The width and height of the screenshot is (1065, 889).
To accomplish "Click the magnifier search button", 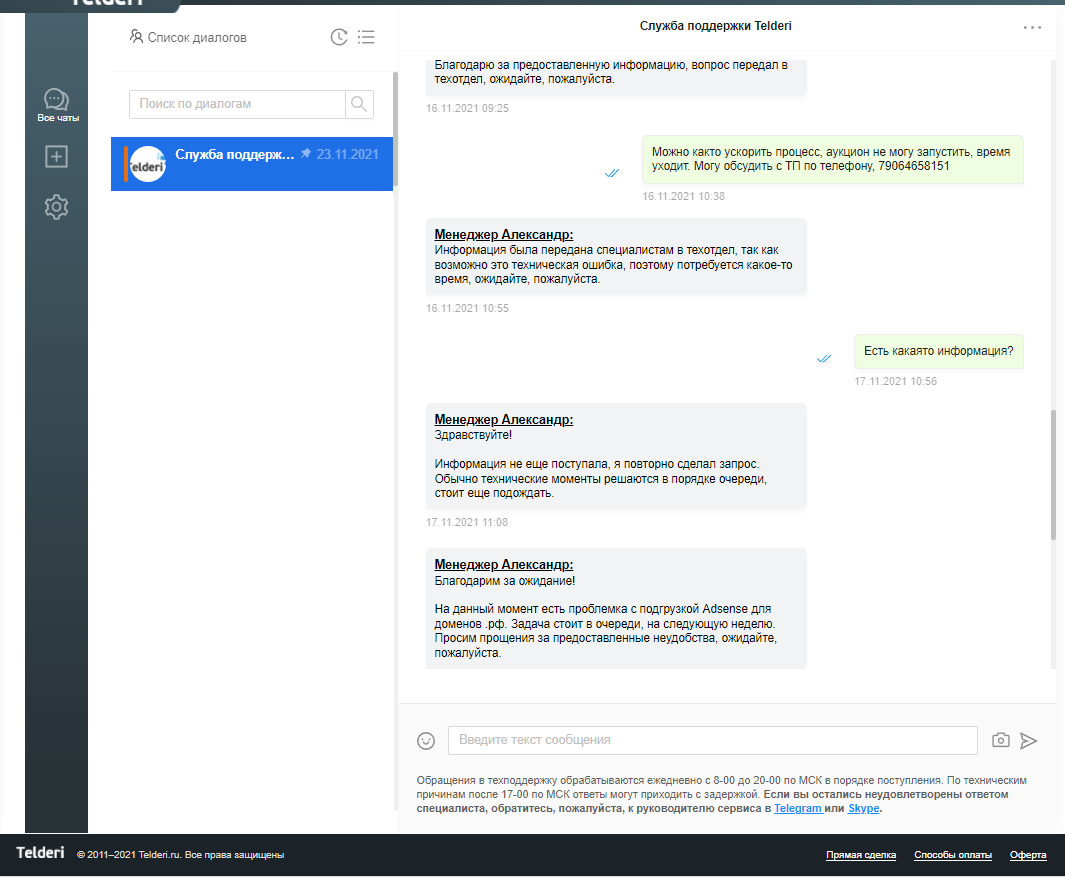I will (359, 104).
